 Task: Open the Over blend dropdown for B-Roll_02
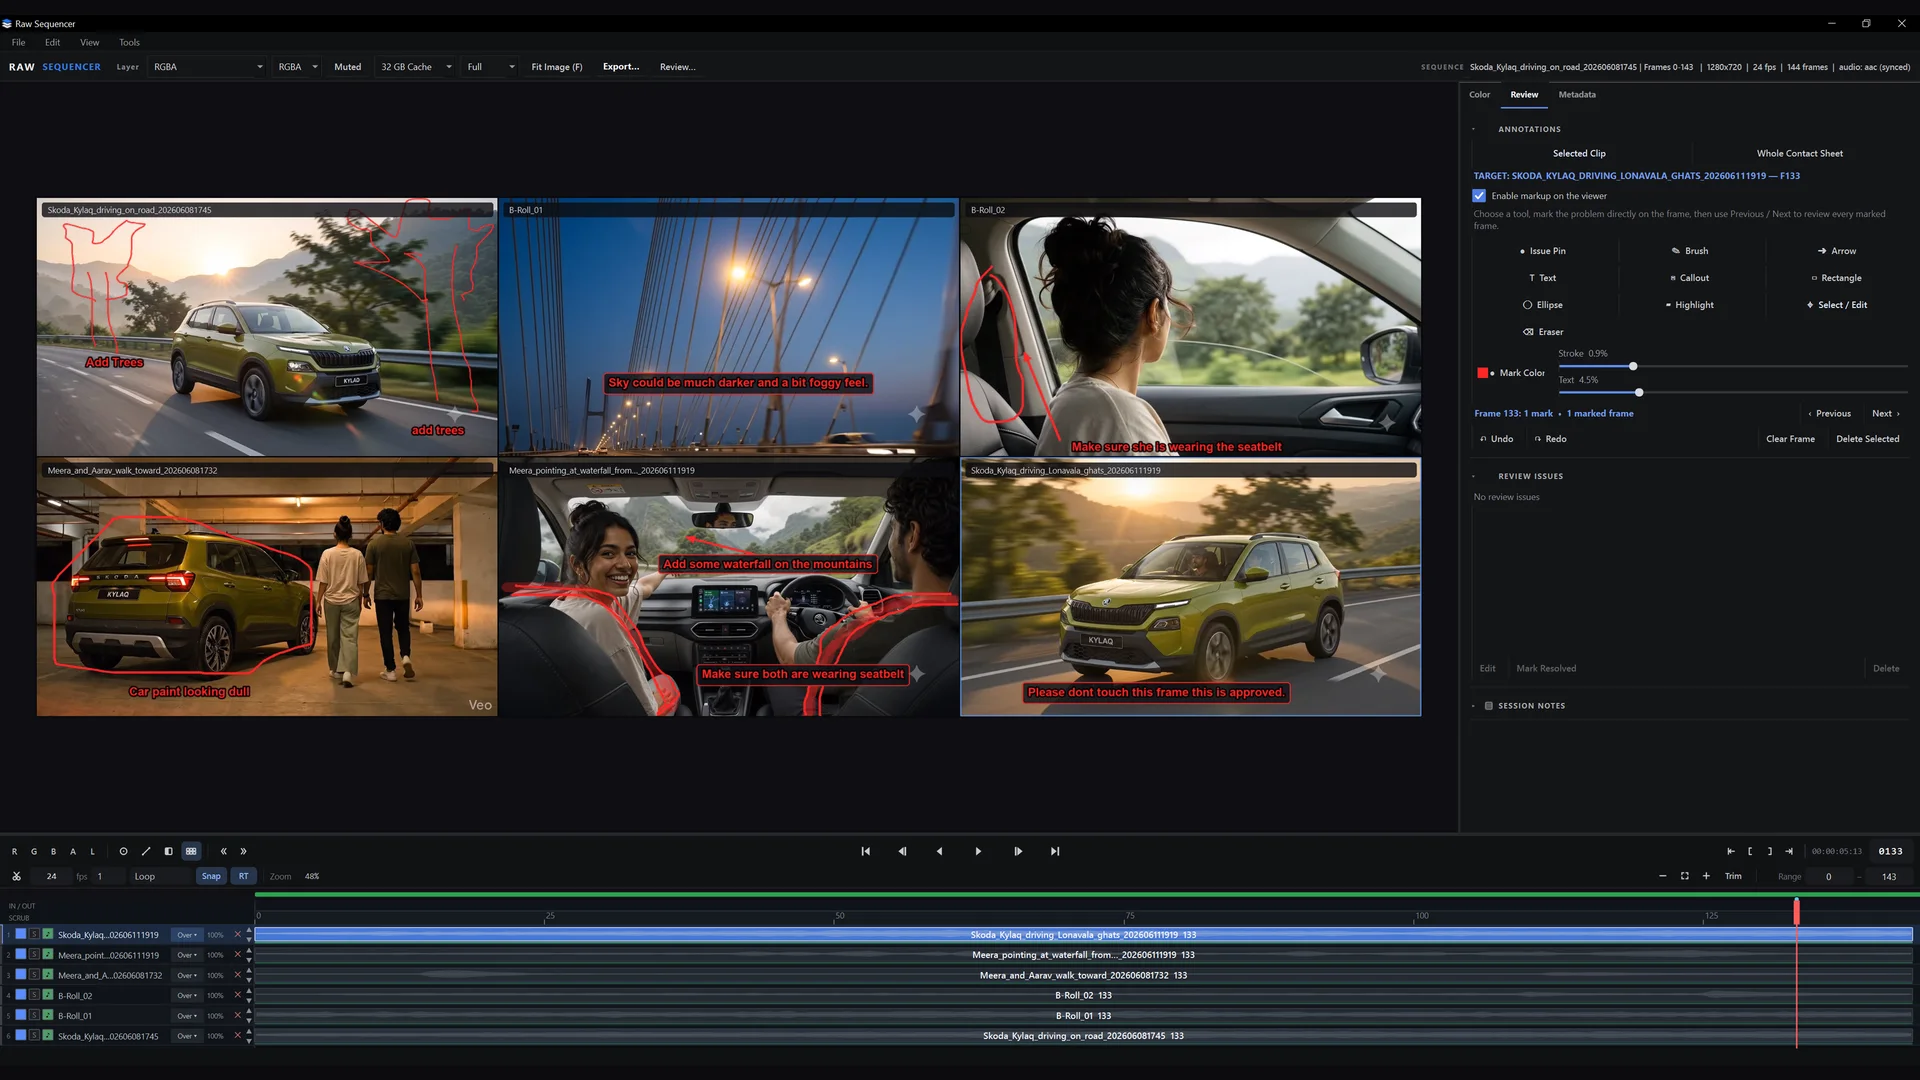(x=186, y=995)
